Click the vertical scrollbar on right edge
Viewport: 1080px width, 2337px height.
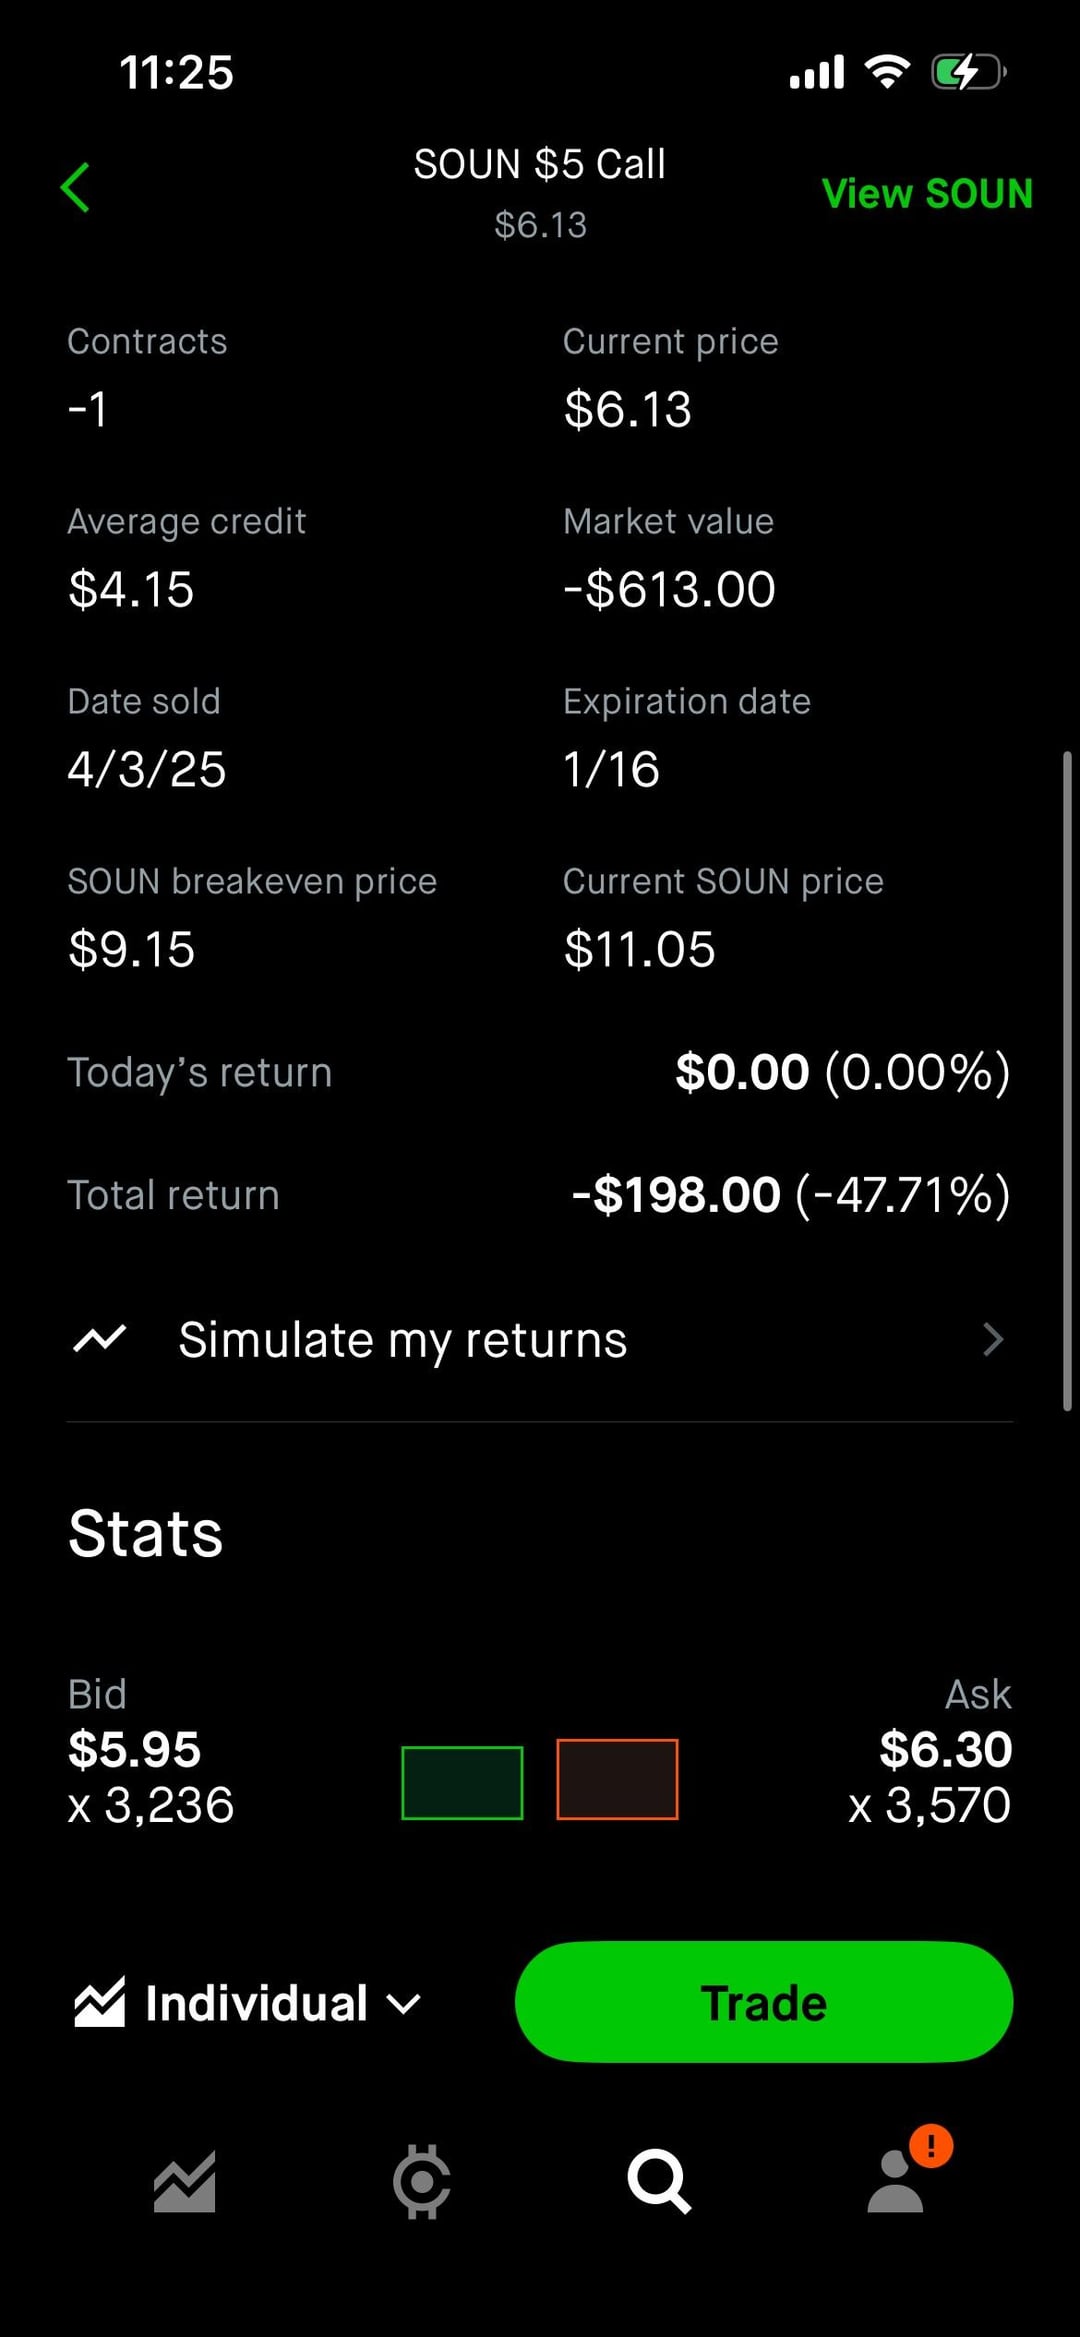pyautogui.click(x=1067, y=1080)
